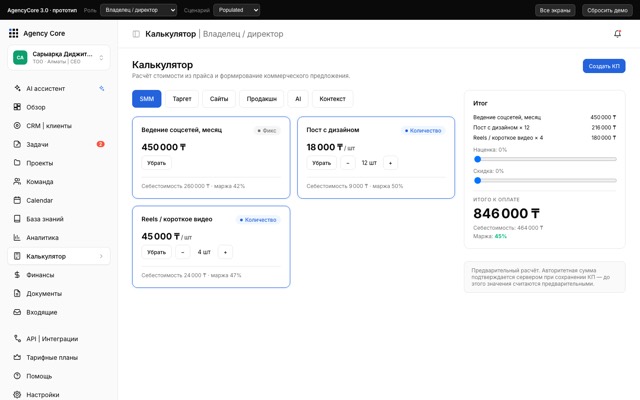Click the Проекты folder icon

[x=17, y=163]
